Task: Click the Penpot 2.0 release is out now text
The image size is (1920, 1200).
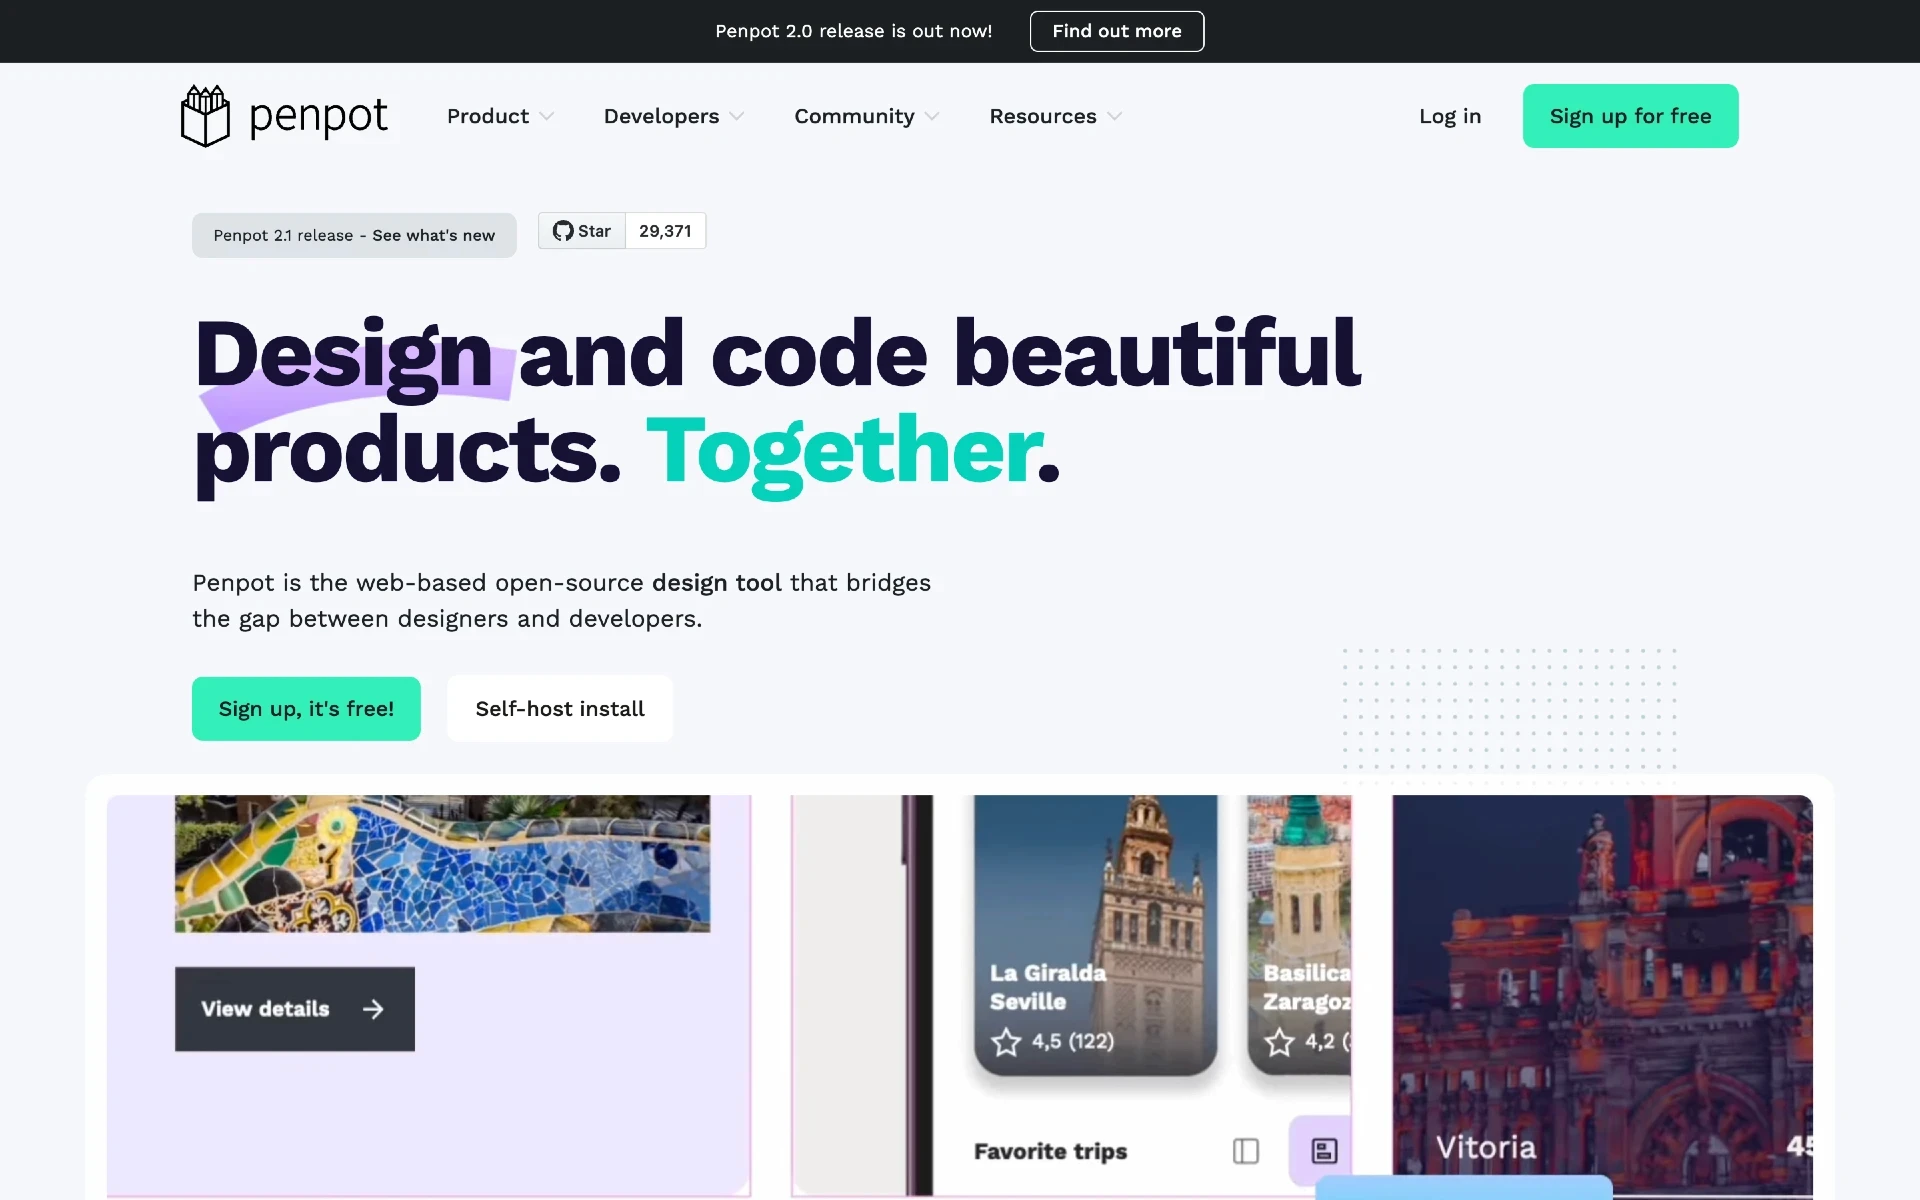Action: click(854, 31)
